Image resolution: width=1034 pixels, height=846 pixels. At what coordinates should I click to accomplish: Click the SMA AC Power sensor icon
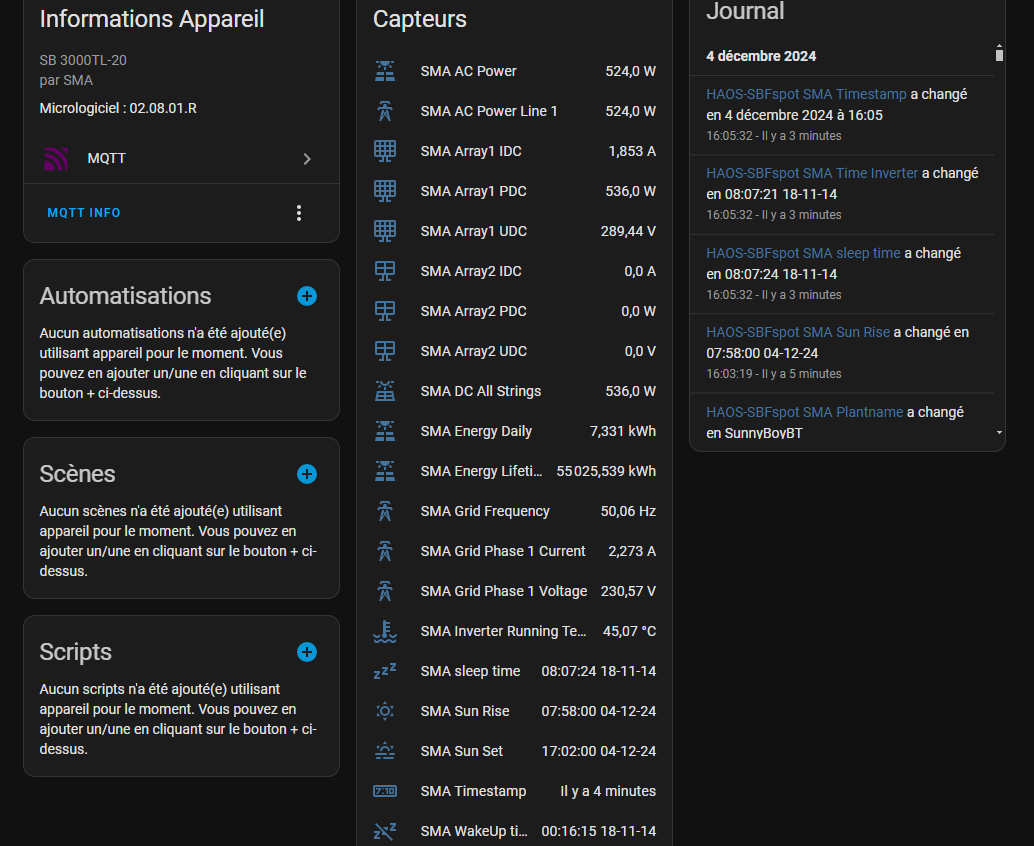385,71
